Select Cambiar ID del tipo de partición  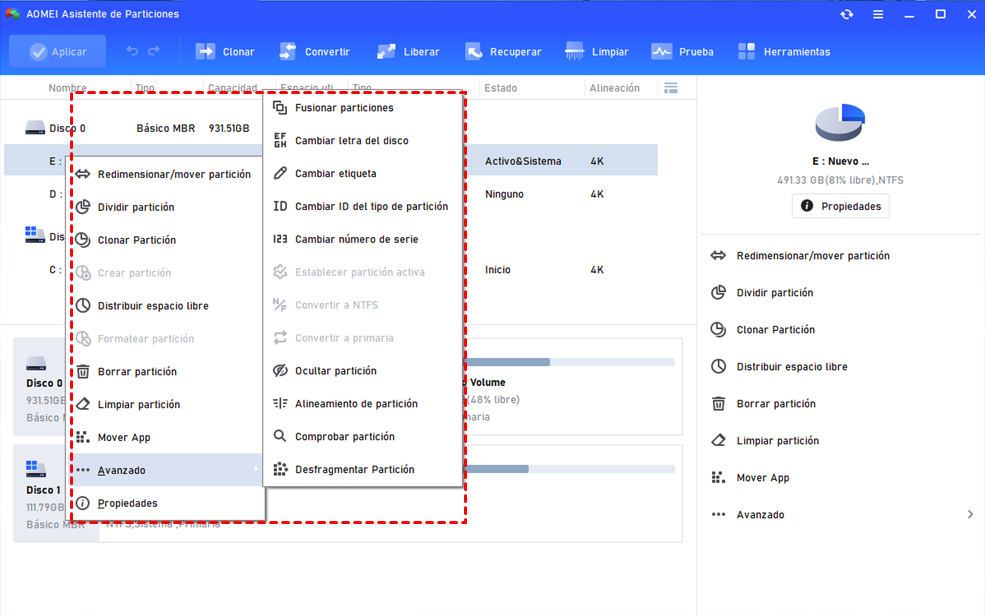click(363, 206)
